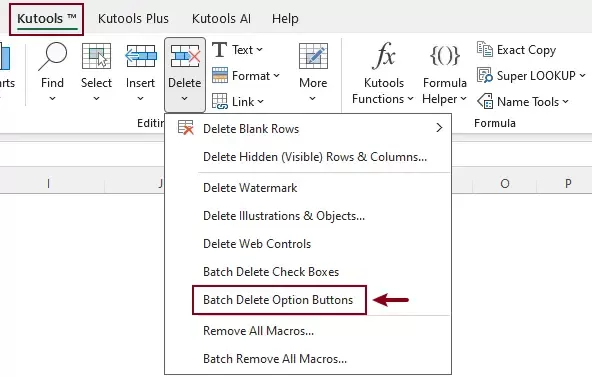Click the Select cells icon
This screenshot has width=592, height=377.
point(96,56)
